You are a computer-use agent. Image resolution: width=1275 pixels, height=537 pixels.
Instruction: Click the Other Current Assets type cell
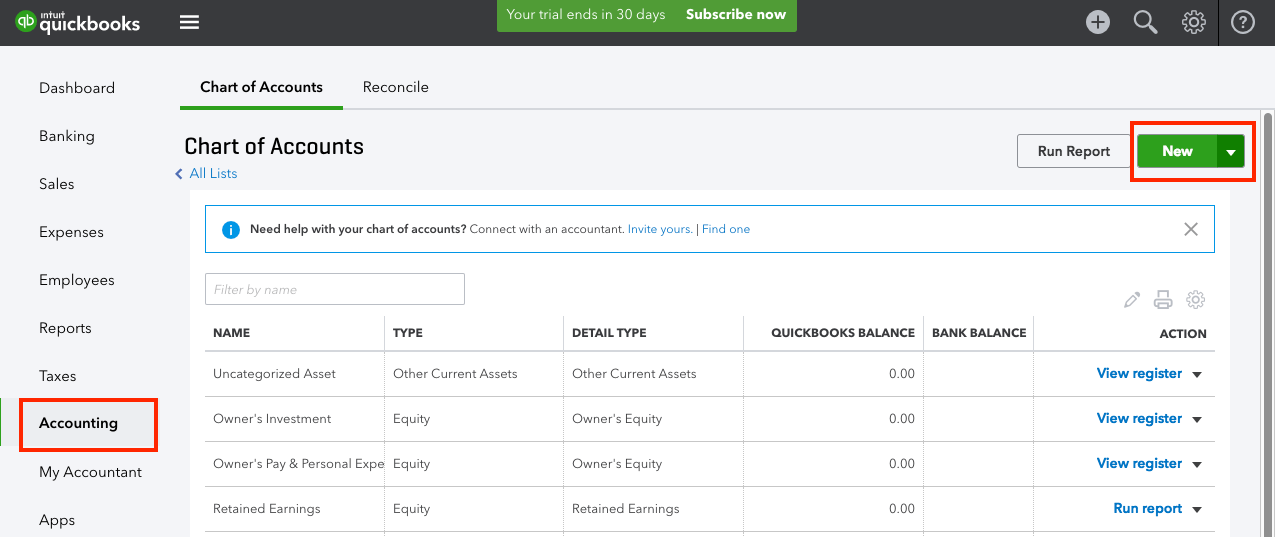click(x=455, y=374)
